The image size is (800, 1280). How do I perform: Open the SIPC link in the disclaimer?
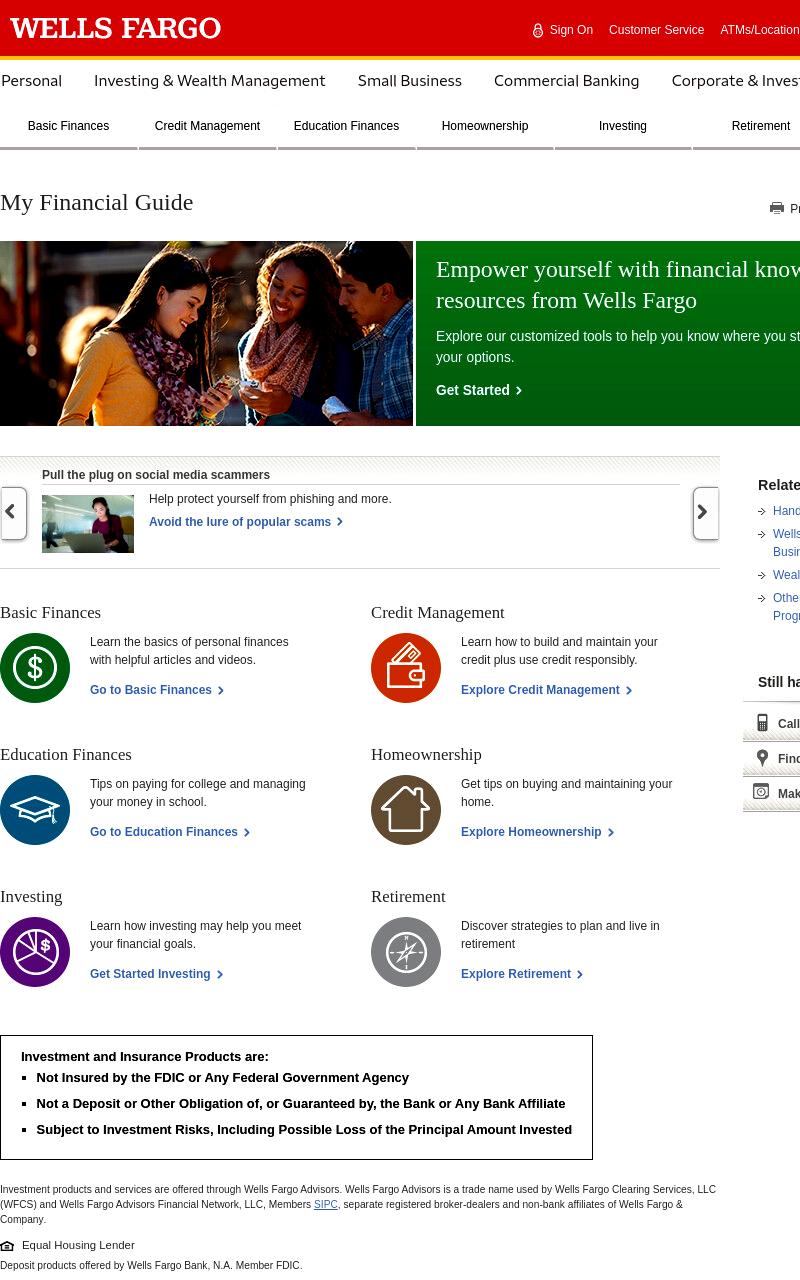point(326,1205)
